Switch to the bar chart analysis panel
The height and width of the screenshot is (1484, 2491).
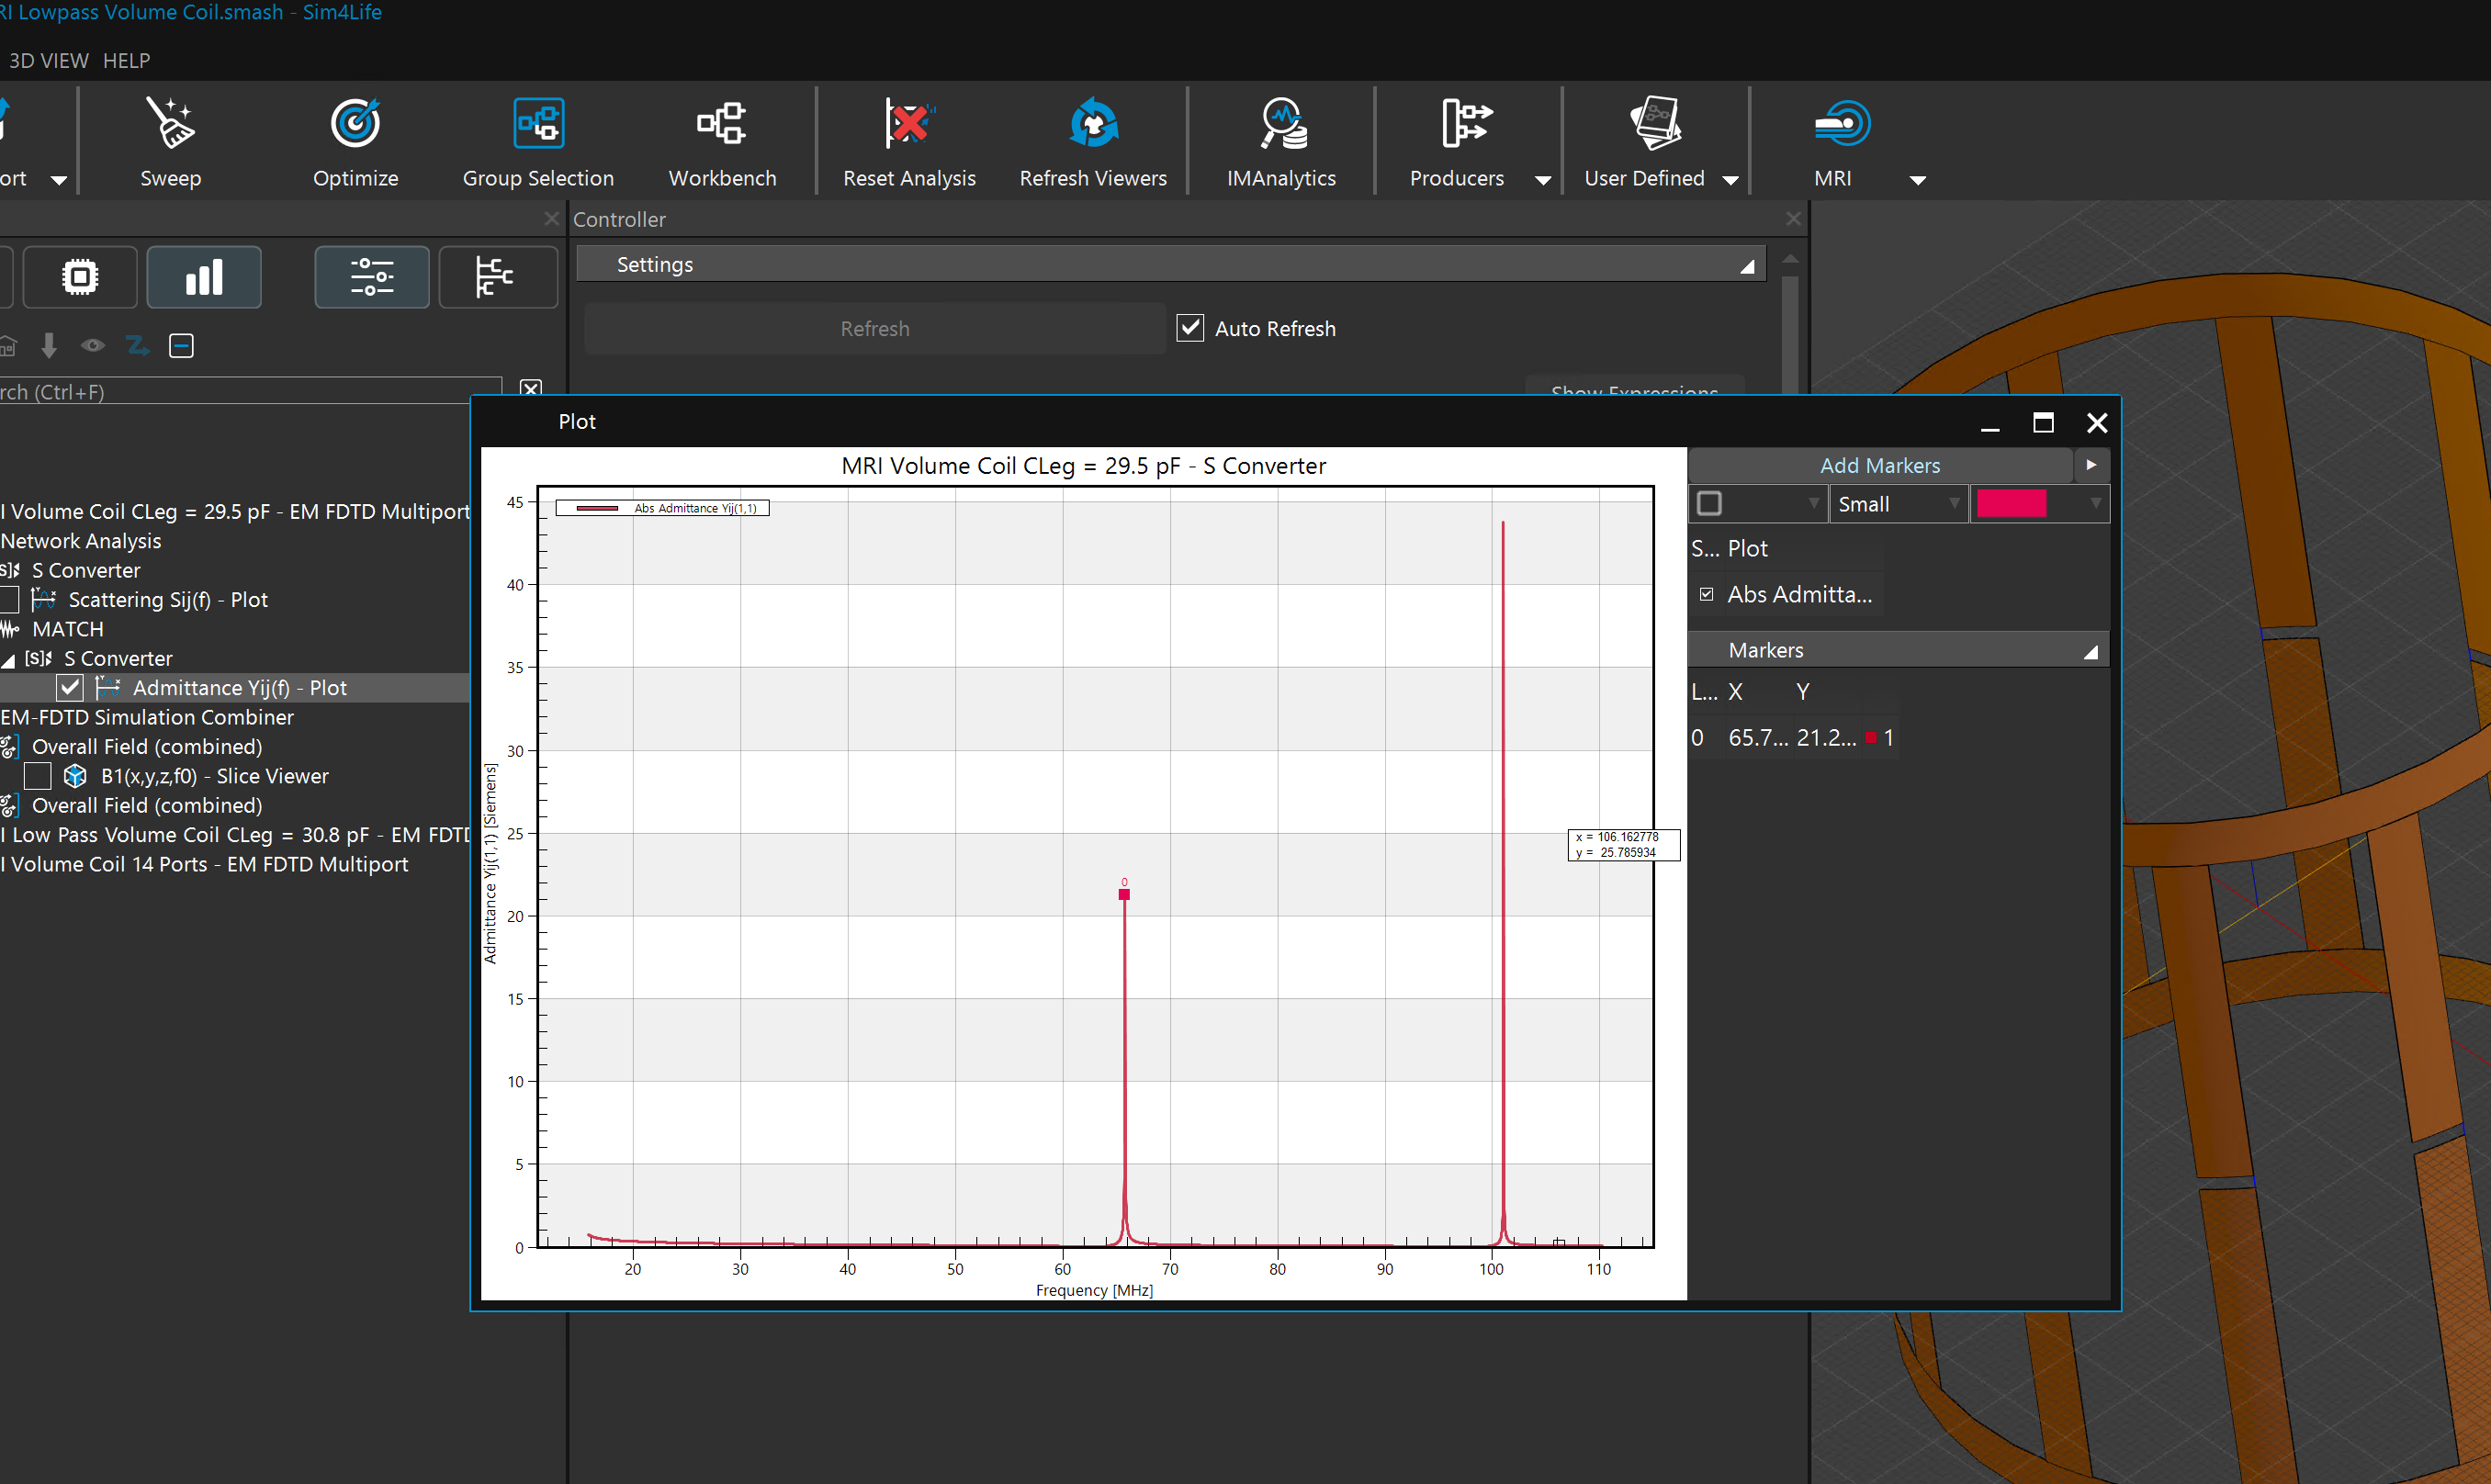[x=204, y=277]
